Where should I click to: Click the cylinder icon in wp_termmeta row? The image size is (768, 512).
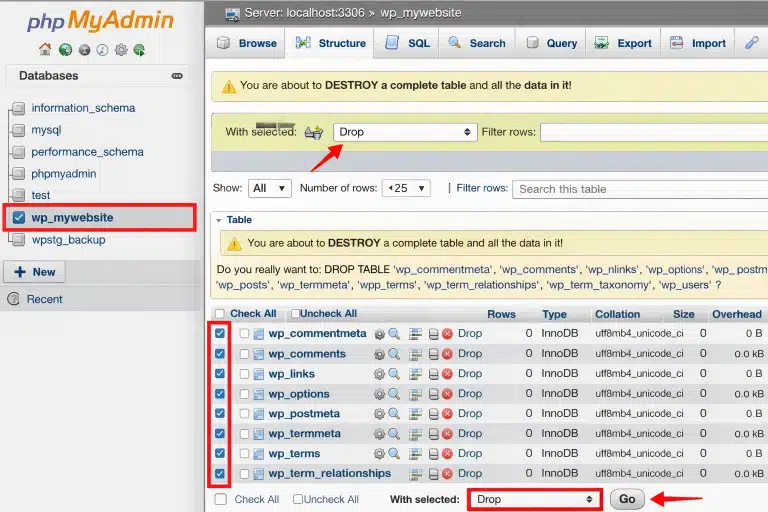pos(433,434)
